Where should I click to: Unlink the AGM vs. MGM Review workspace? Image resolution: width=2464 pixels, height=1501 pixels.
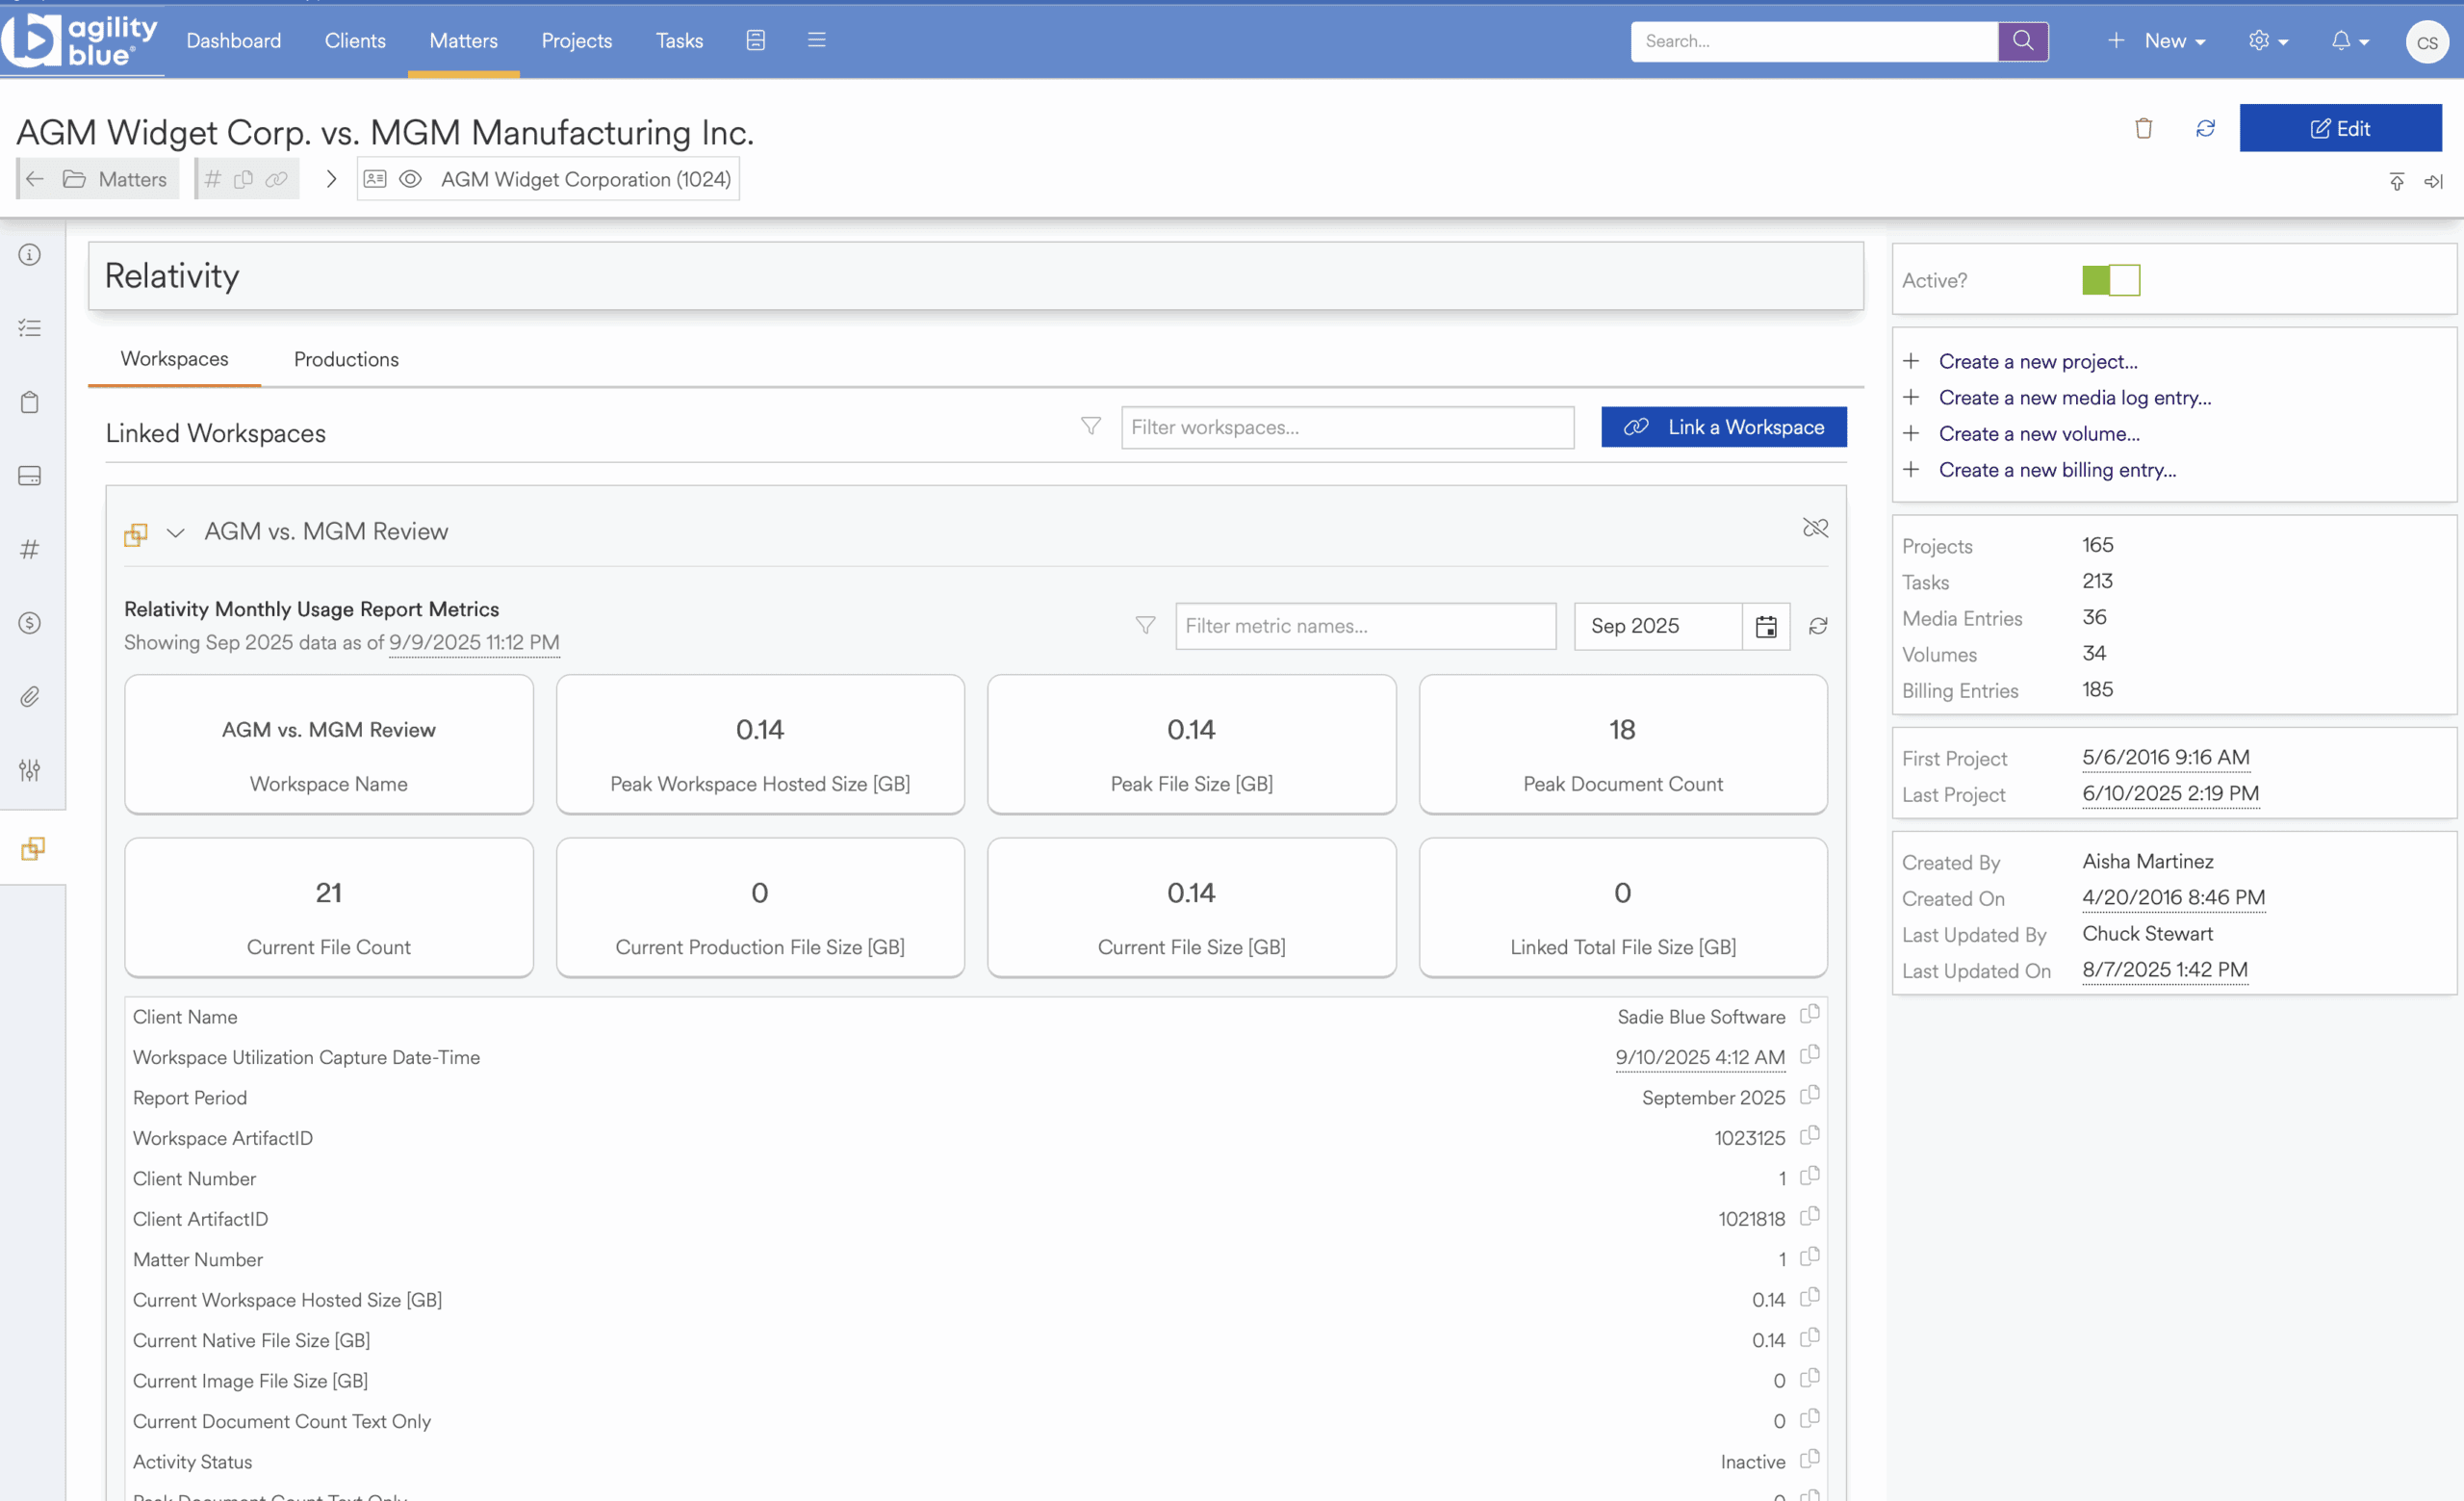point(1815,528)
